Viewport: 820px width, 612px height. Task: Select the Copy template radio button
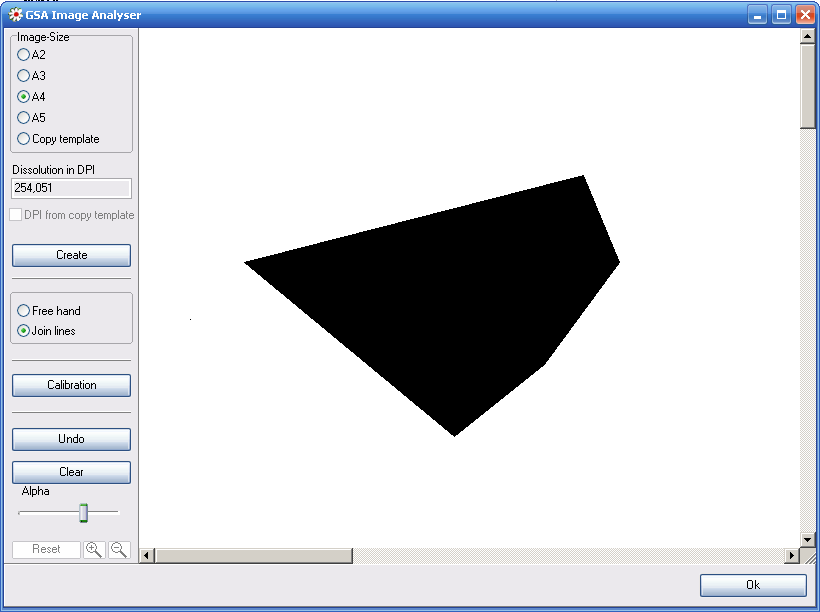pyautogui.click(x=23, y=139)
